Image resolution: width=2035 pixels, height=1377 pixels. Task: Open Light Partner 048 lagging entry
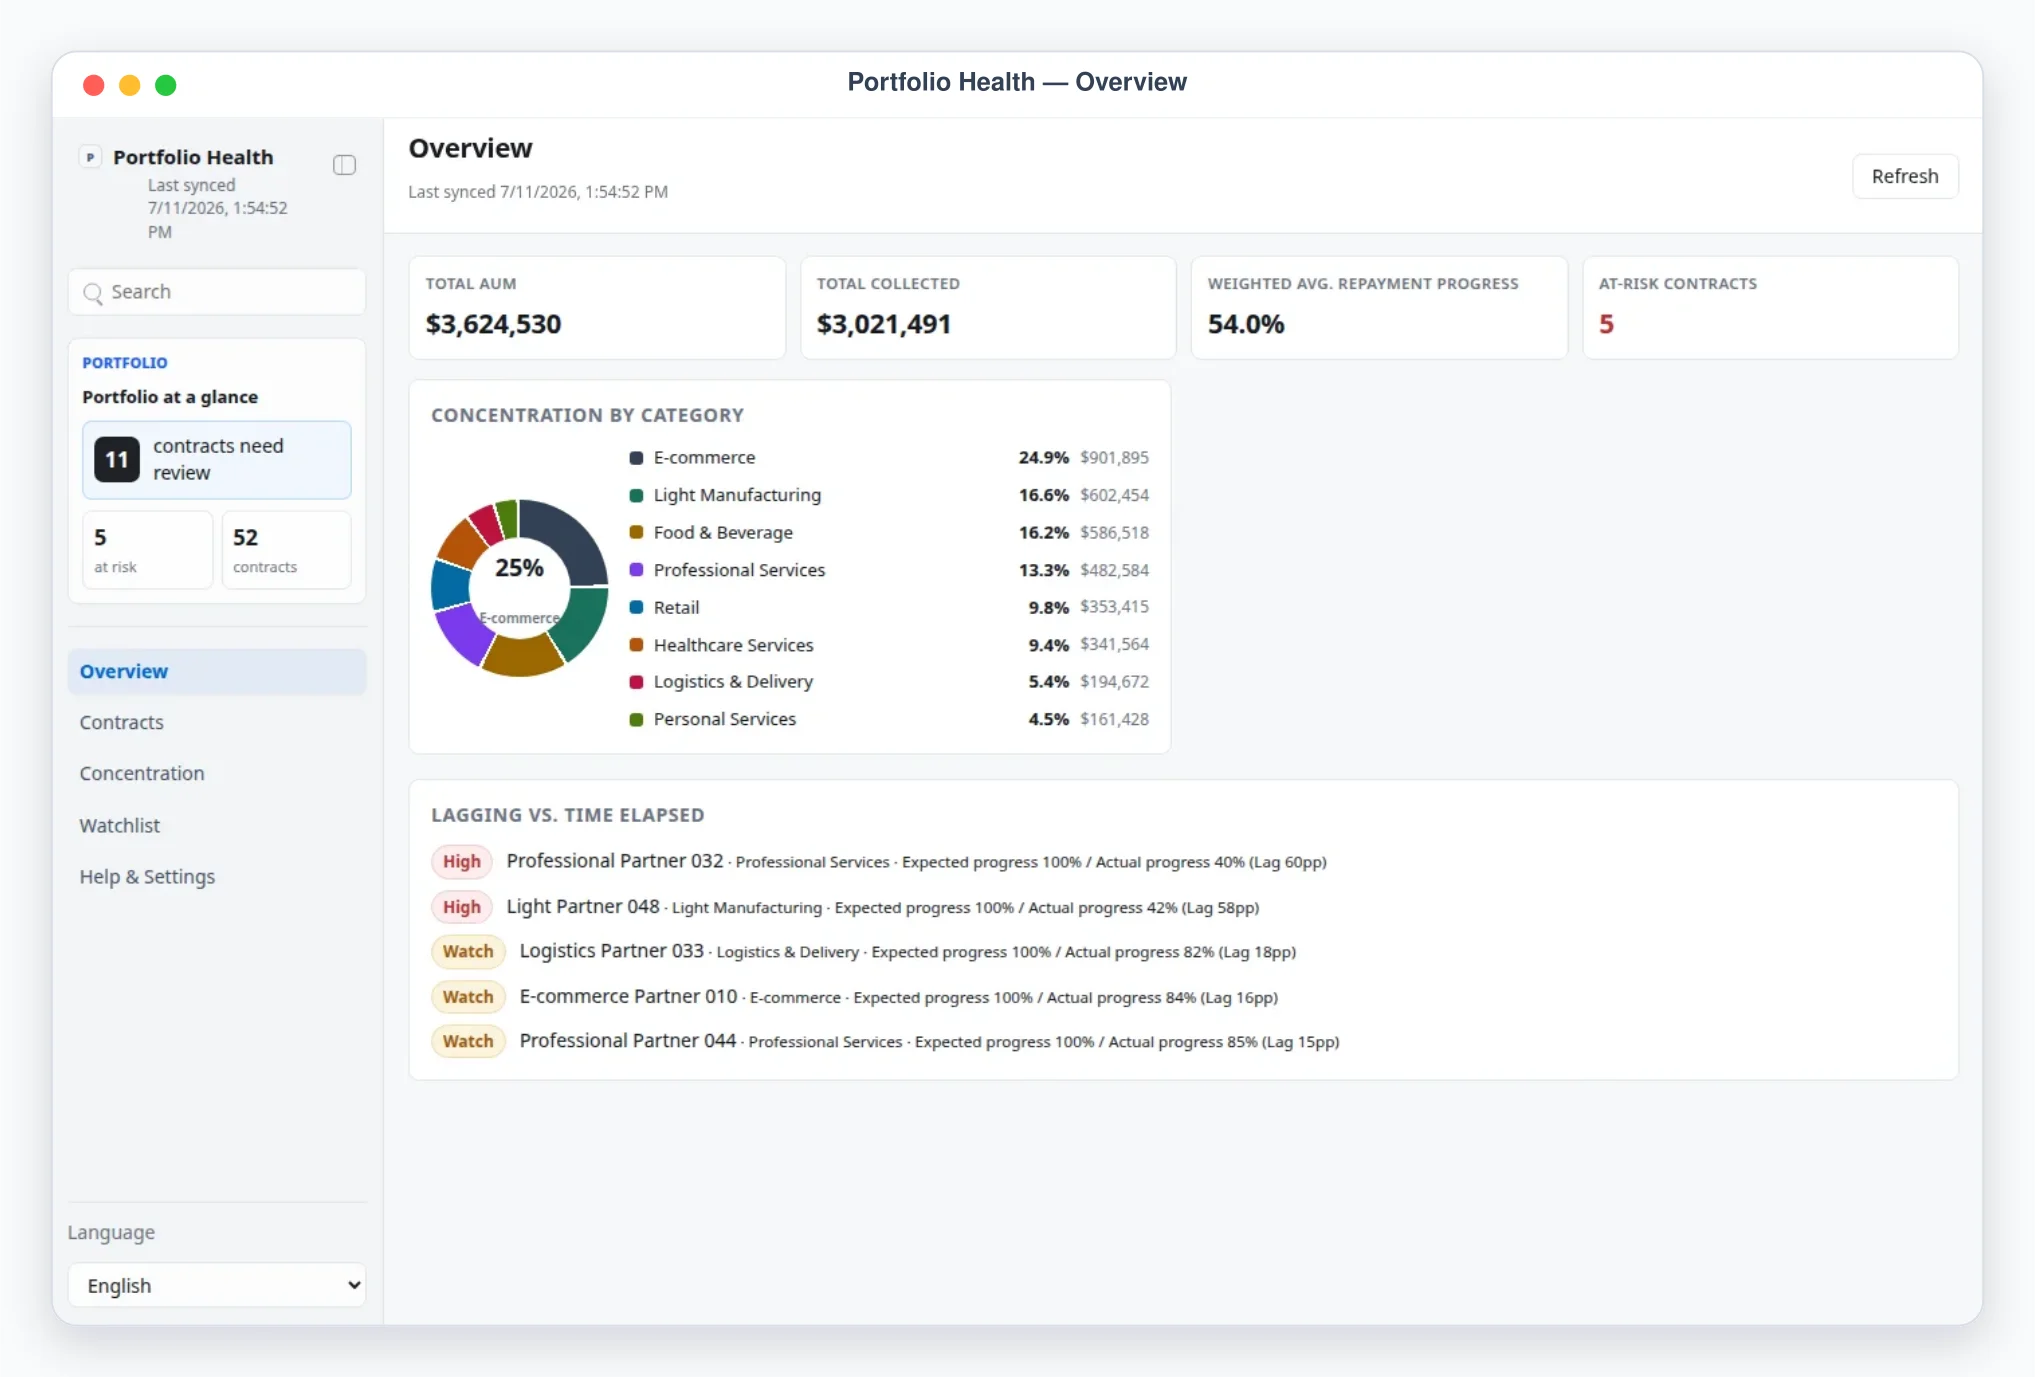pos(845,907)
